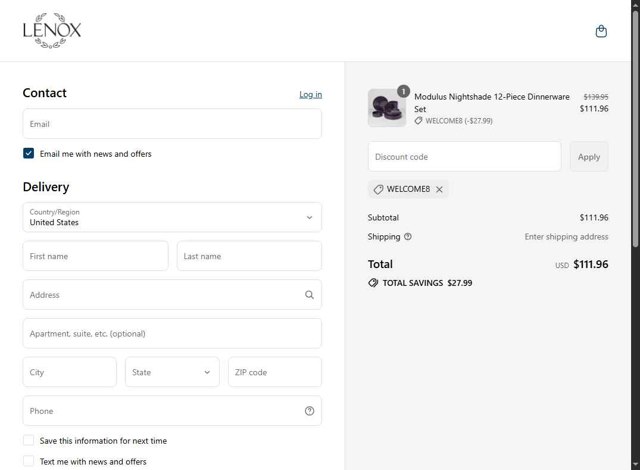Click the page vertical scrollbar
640x470 pixels.
tap(636, 129)
